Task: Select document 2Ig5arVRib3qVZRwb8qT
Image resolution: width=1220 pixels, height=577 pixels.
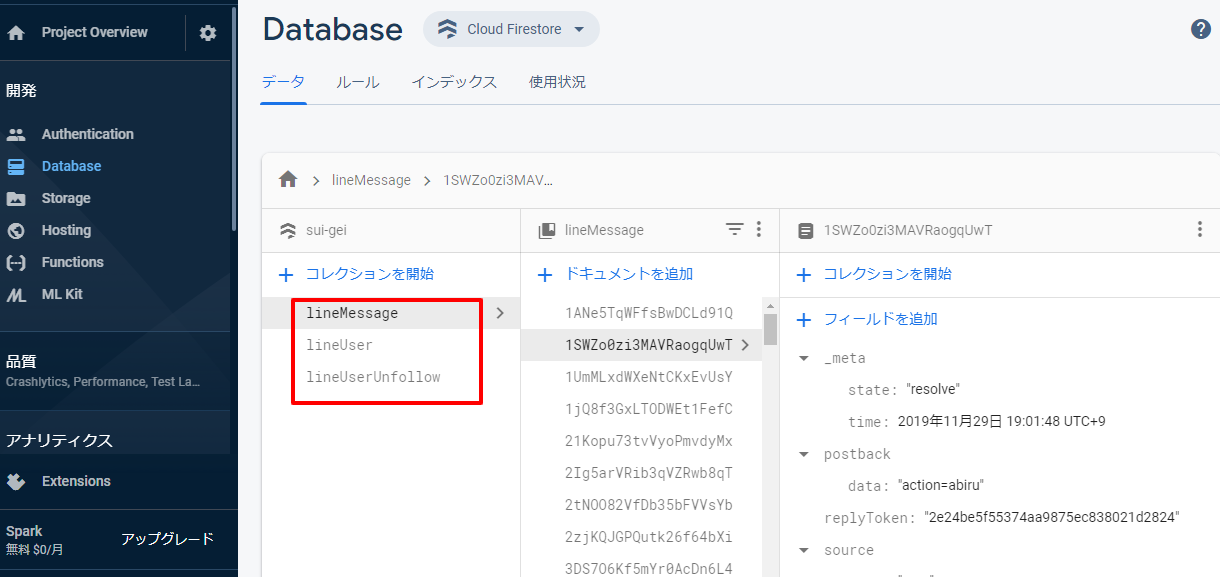Action: (648, 473)
